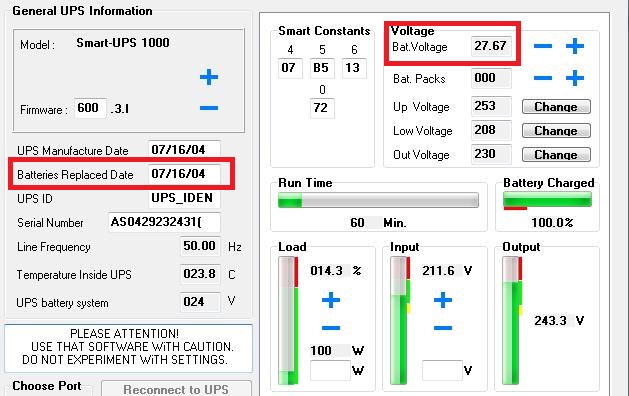This screenshot has width=629, height=396.
Task: Click Change button for Low Voltage
Action: [x=556, y=131]
